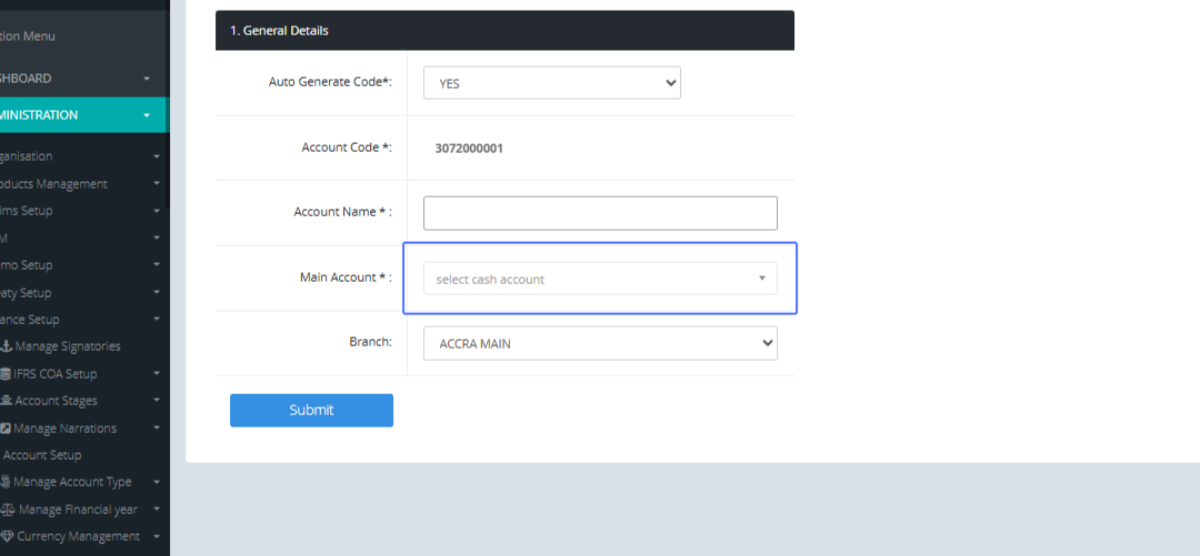Open the Main Account select cash account dropdown

600,279
